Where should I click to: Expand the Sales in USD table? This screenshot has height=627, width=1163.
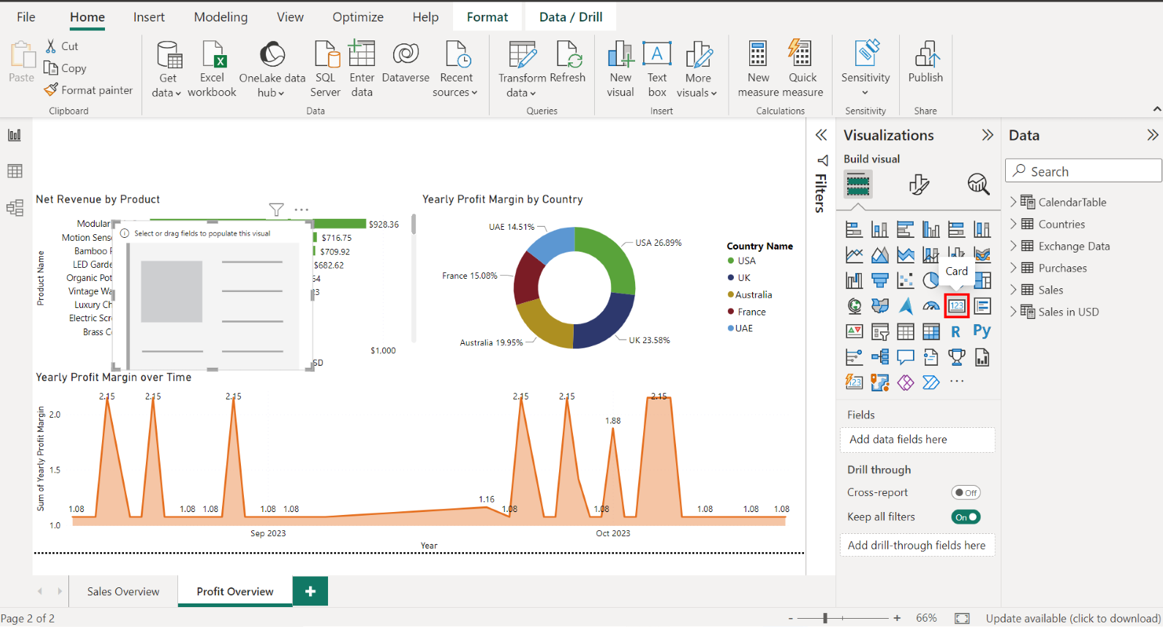click(x=1013, y=312)
